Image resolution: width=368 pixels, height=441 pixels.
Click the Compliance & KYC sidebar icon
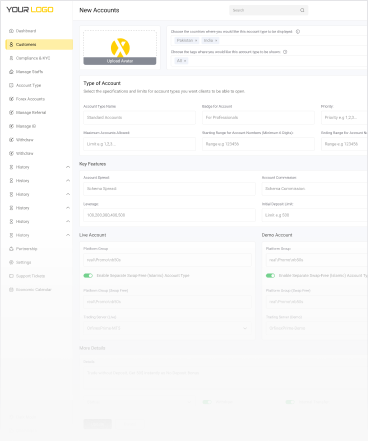click(x=11, y=58)
